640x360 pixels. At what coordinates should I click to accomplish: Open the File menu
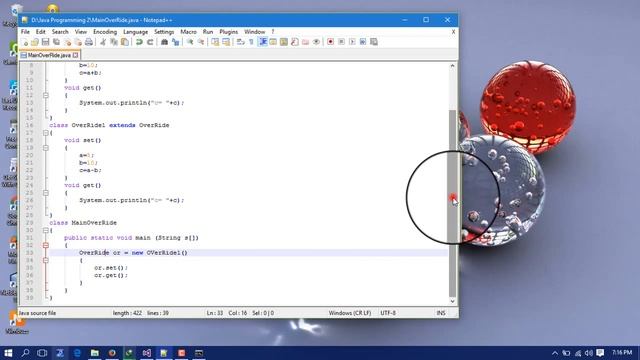25,31
